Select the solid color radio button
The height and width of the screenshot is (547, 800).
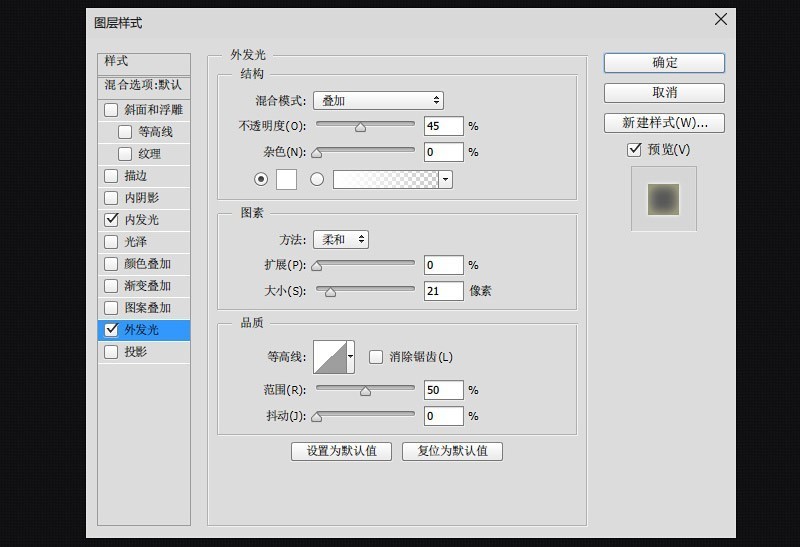(x=261, y=179)
